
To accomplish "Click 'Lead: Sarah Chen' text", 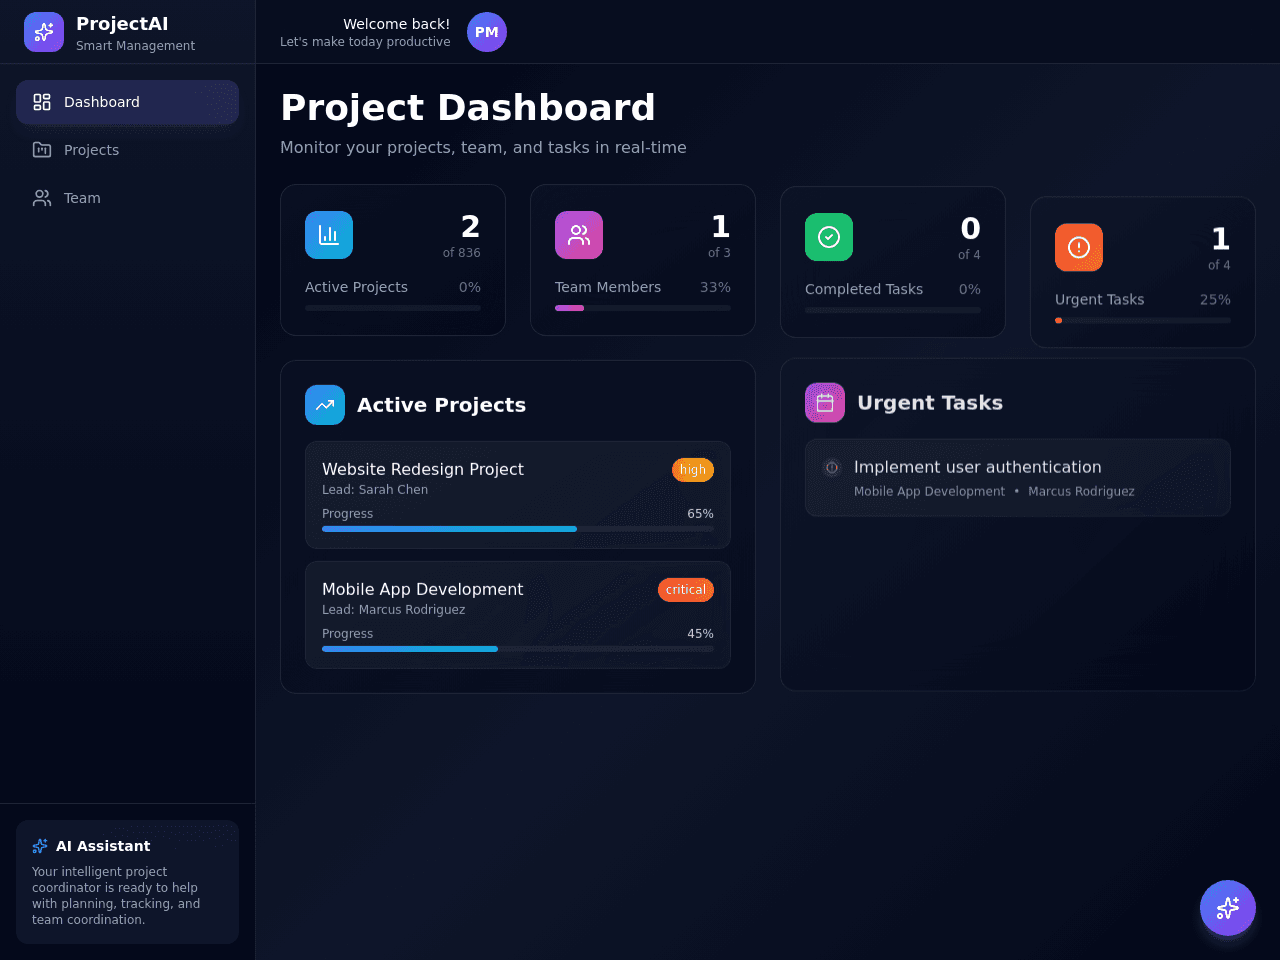I will (x=375, y=490).
